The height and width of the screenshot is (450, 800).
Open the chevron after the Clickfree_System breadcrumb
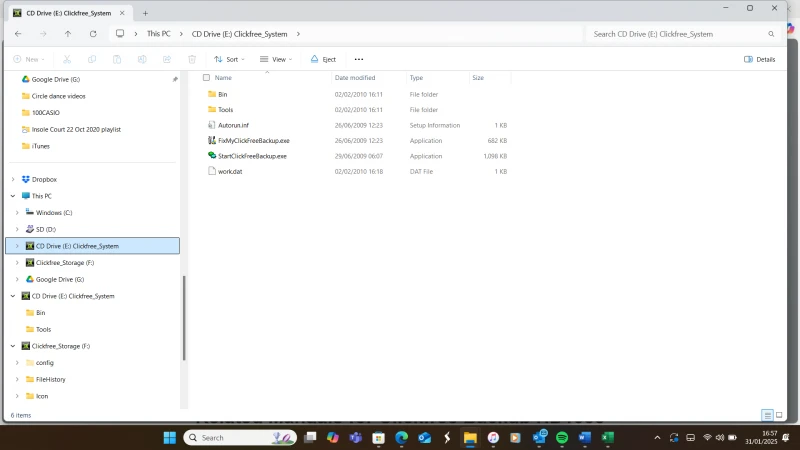tap(298, 34)
